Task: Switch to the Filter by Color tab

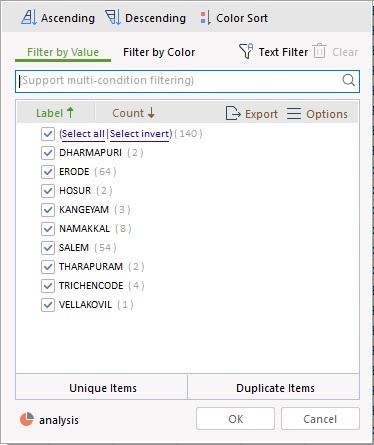Action: [x=159, y=52]
